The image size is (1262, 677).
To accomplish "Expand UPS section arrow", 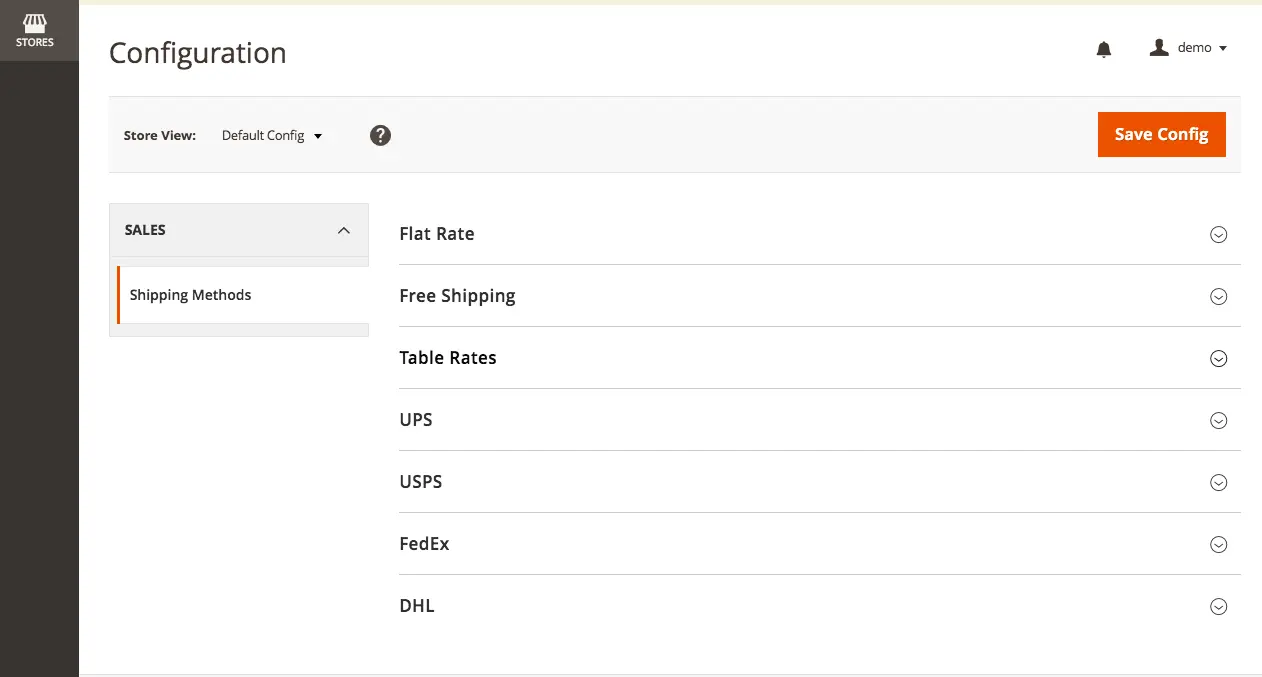I will pos(1218,420).
